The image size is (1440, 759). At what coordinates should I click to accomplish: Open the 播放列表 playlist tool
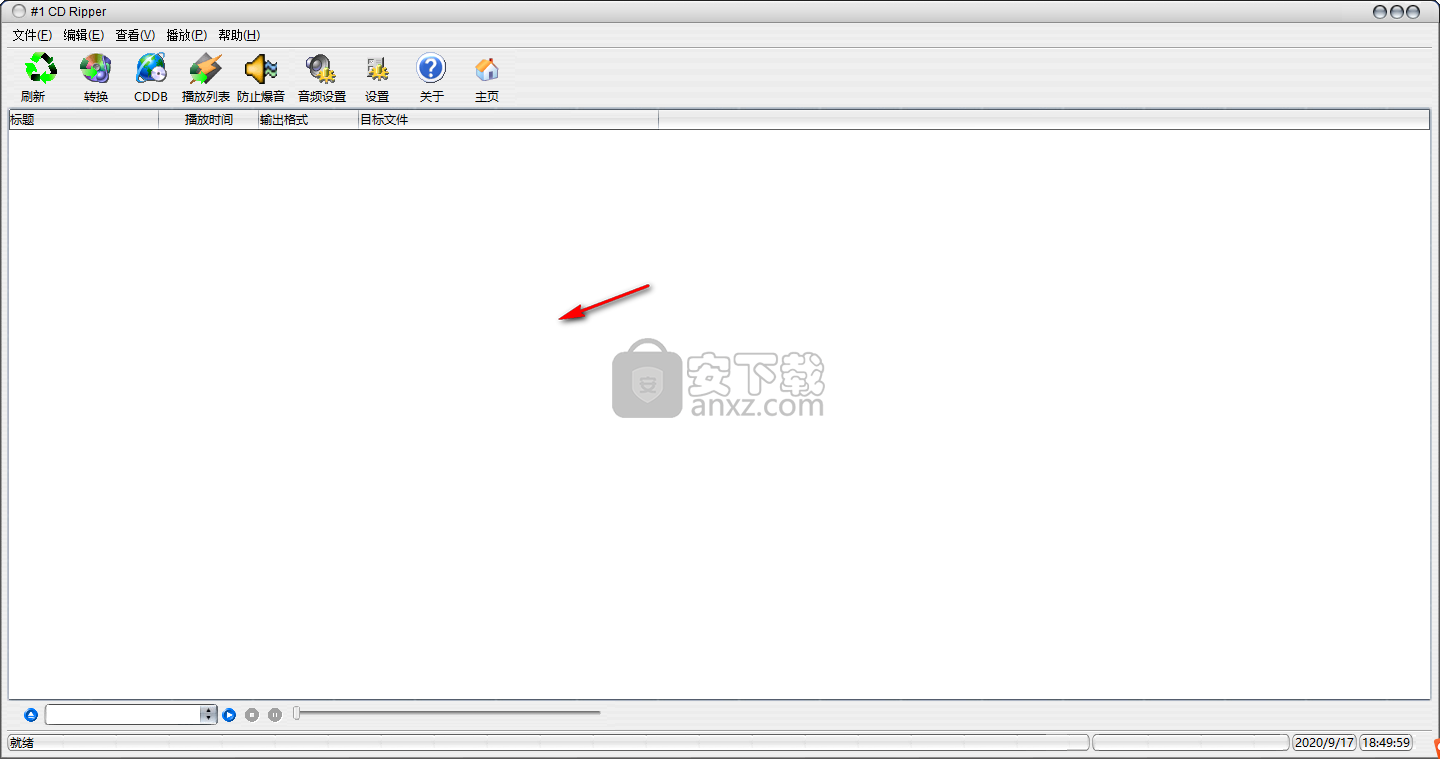point(206,78)
